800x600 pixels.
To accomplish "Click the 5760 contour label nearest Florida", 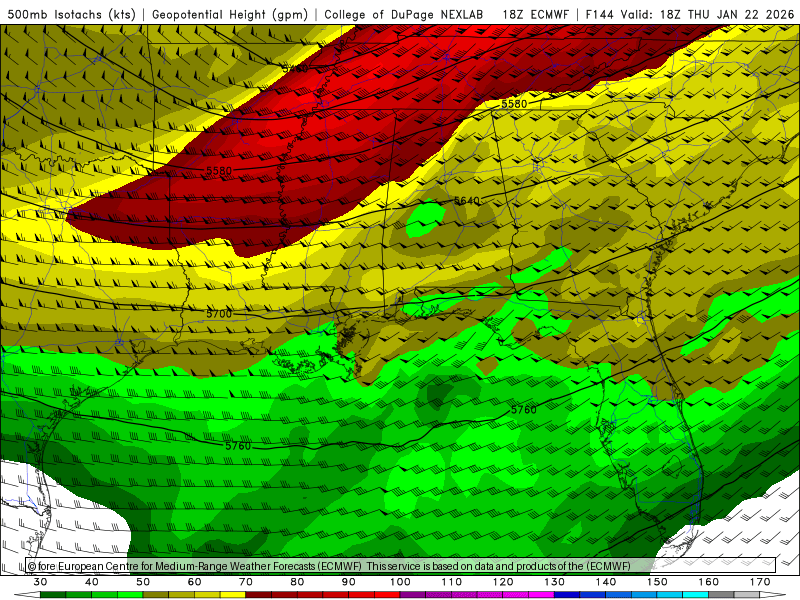I will click(x=523, y=410).
